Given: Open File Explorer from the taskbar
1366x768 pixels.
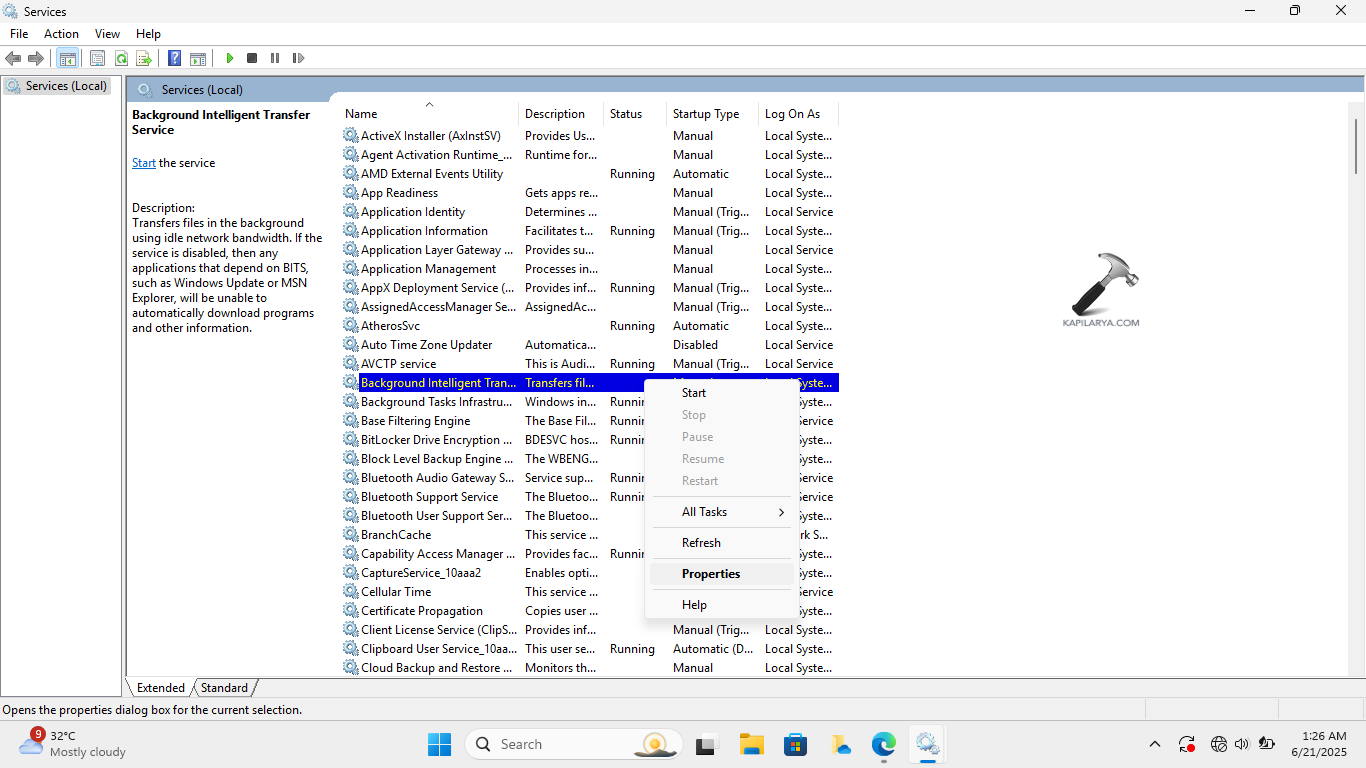Looking at the screenshot, I should pyautogui.click(x=751, y=744).
